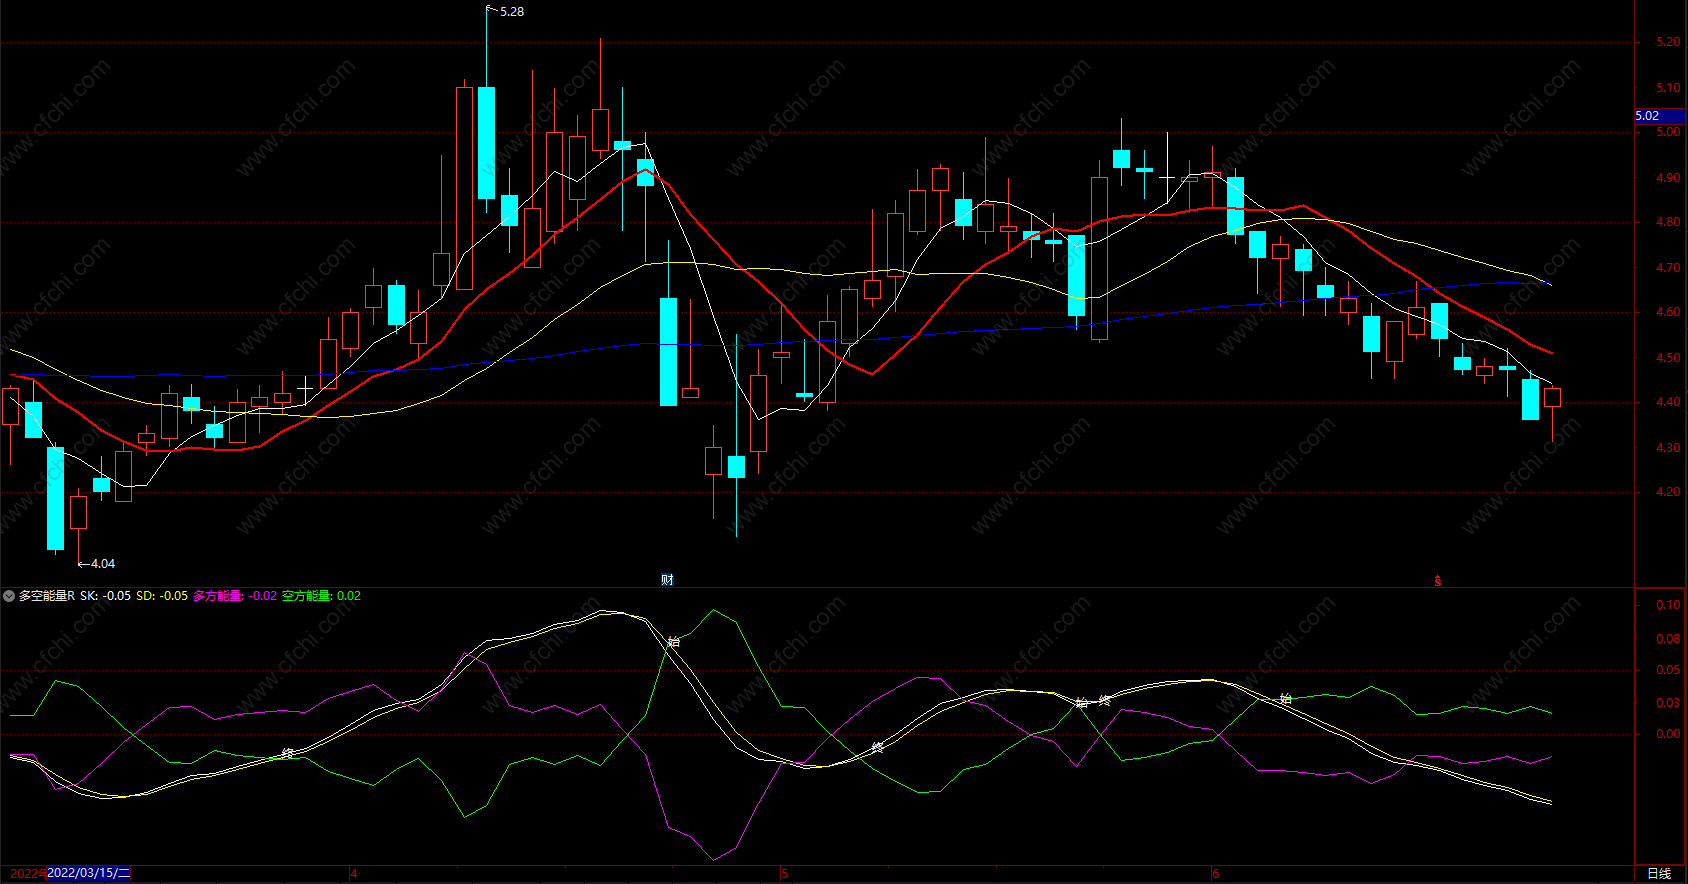1688x884 pixels.
Task: Click the 多空能量R indicator name
Action: (x=46, y=596)
